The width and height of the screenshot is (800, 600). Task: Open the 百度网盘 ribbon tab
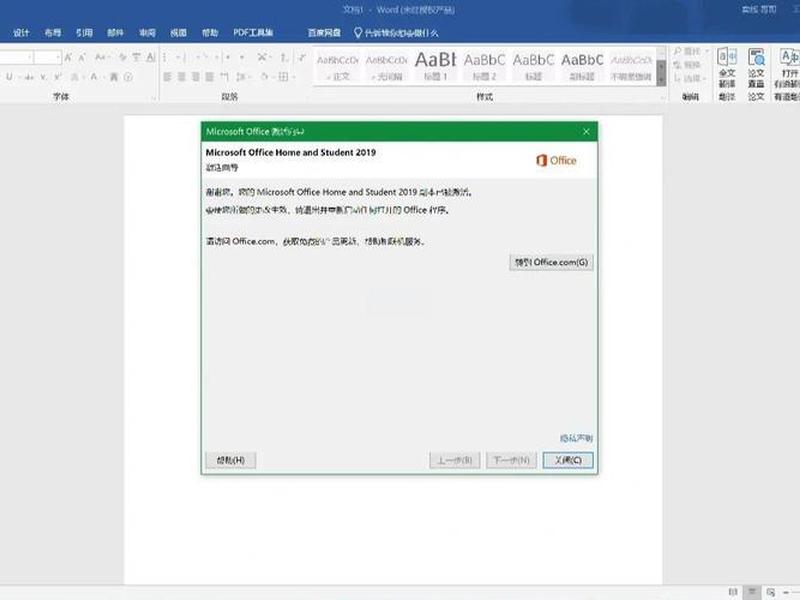(x=324, y=33)
